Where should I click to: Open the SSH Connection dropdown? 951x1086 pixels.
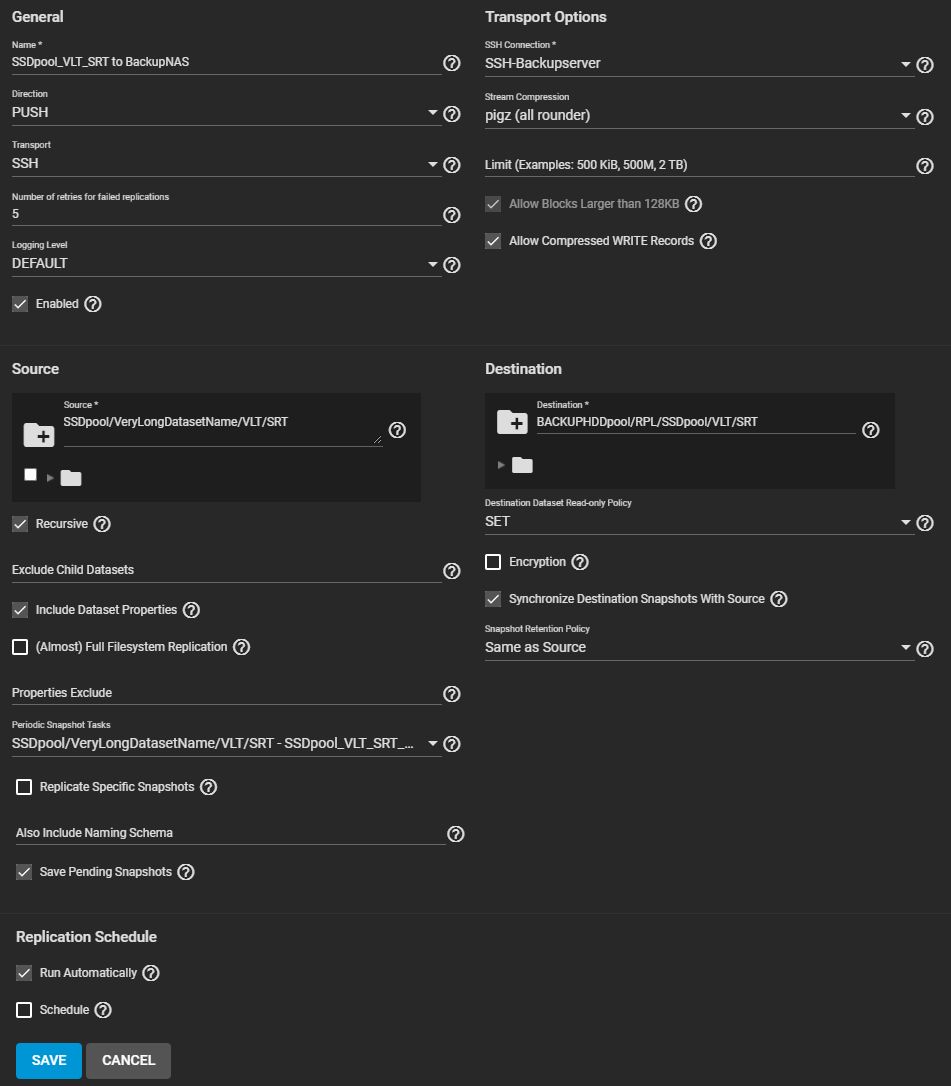click(698, 64)
